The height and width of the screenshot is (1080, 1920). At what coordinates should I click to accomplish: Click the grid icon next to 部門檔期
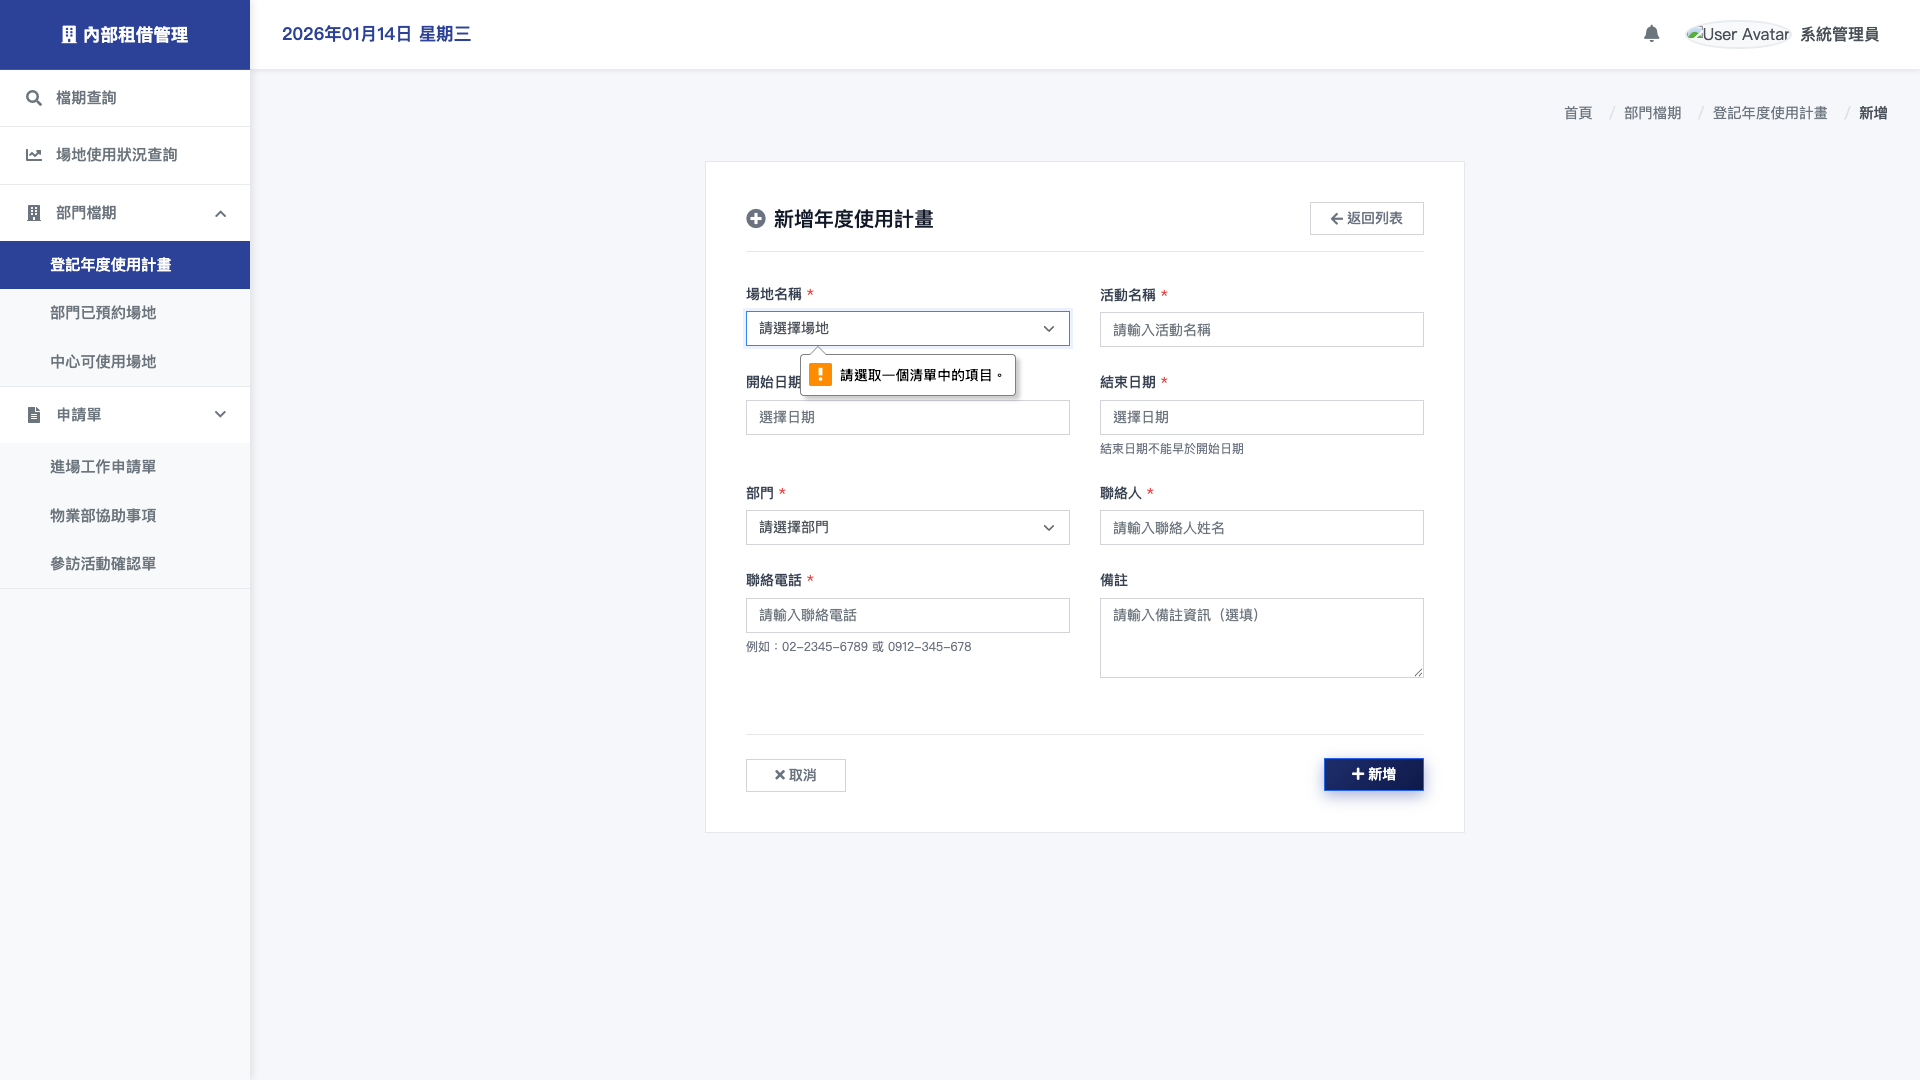coord(34,213)
